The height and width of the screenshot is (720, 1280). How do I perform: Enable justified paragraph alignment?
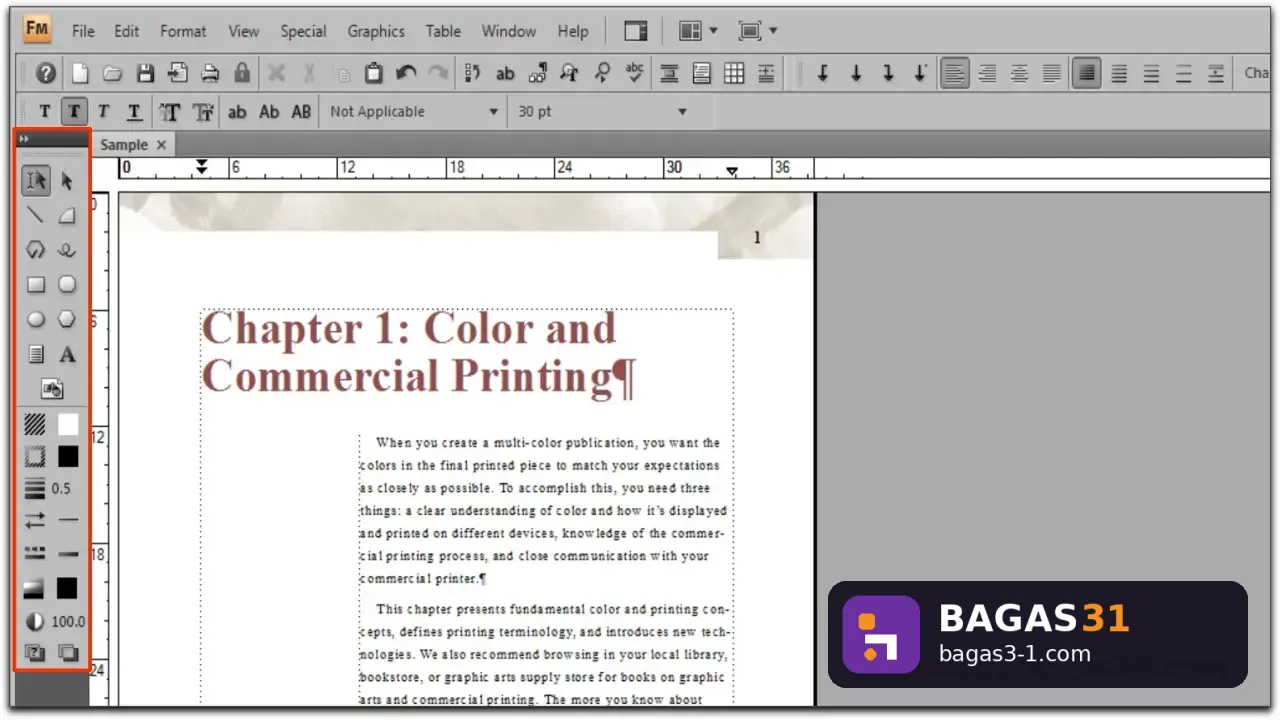pos(1051,73)
